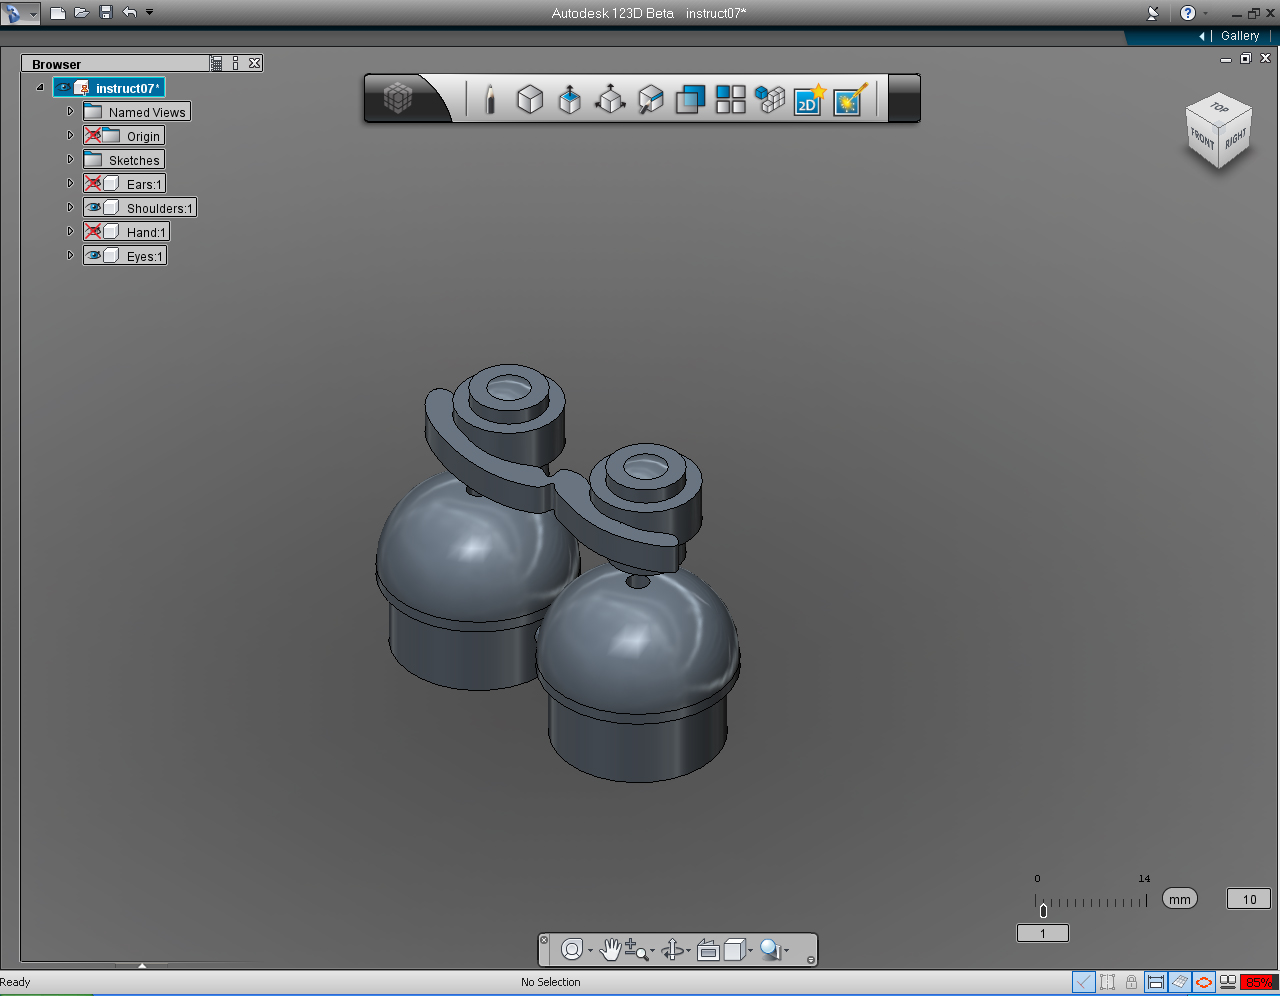Open the Zoom window lens tool
1280x996 pixels.
tap(770, 949)
